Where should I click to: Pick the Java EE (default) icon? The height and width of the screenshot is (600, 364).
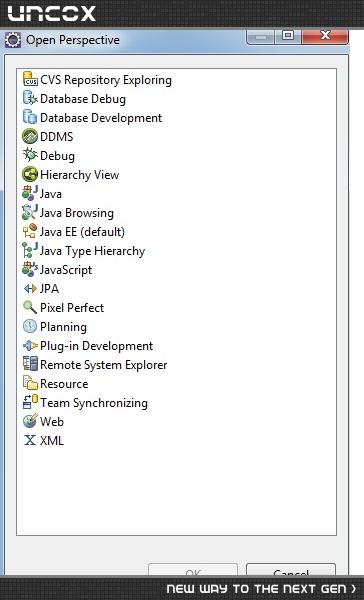pyautogui.click(x=30, y=231)
